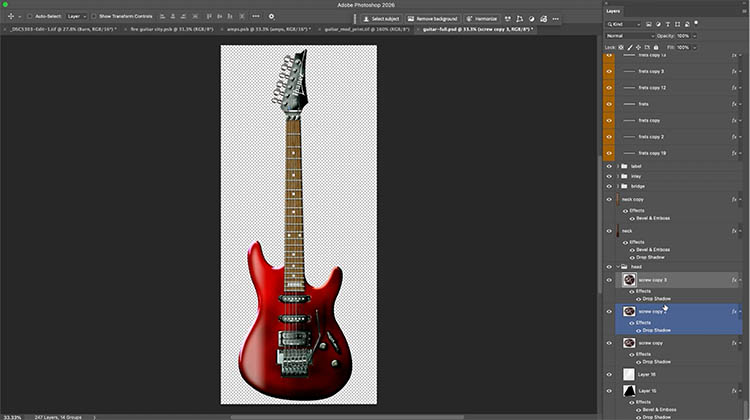Lock image pixels brush icon
The height and width of the screenshot is (420, 750).
coord(630,47)
